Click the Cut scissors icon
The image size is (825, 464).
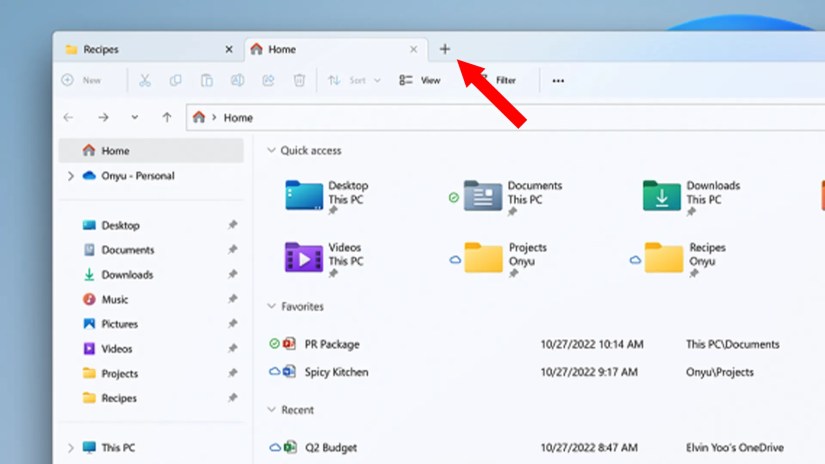(x=145, y=80)
